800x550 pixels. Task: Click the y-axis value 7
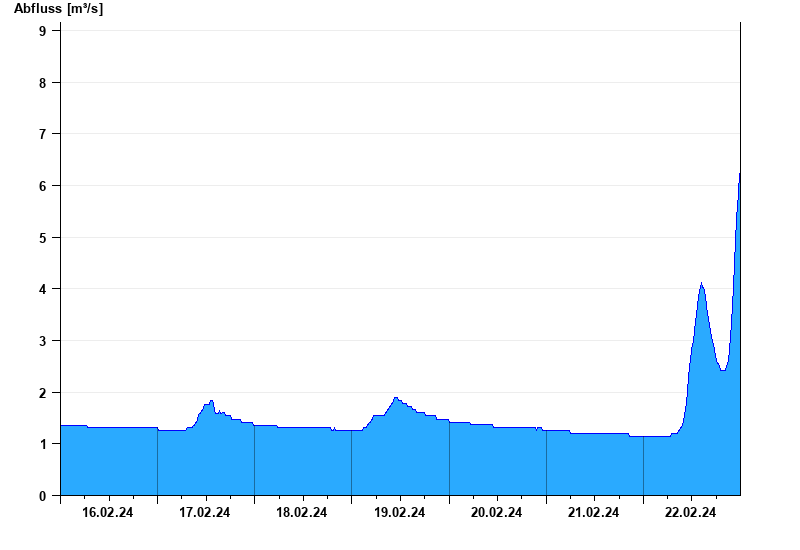click(x=42, y=134)
